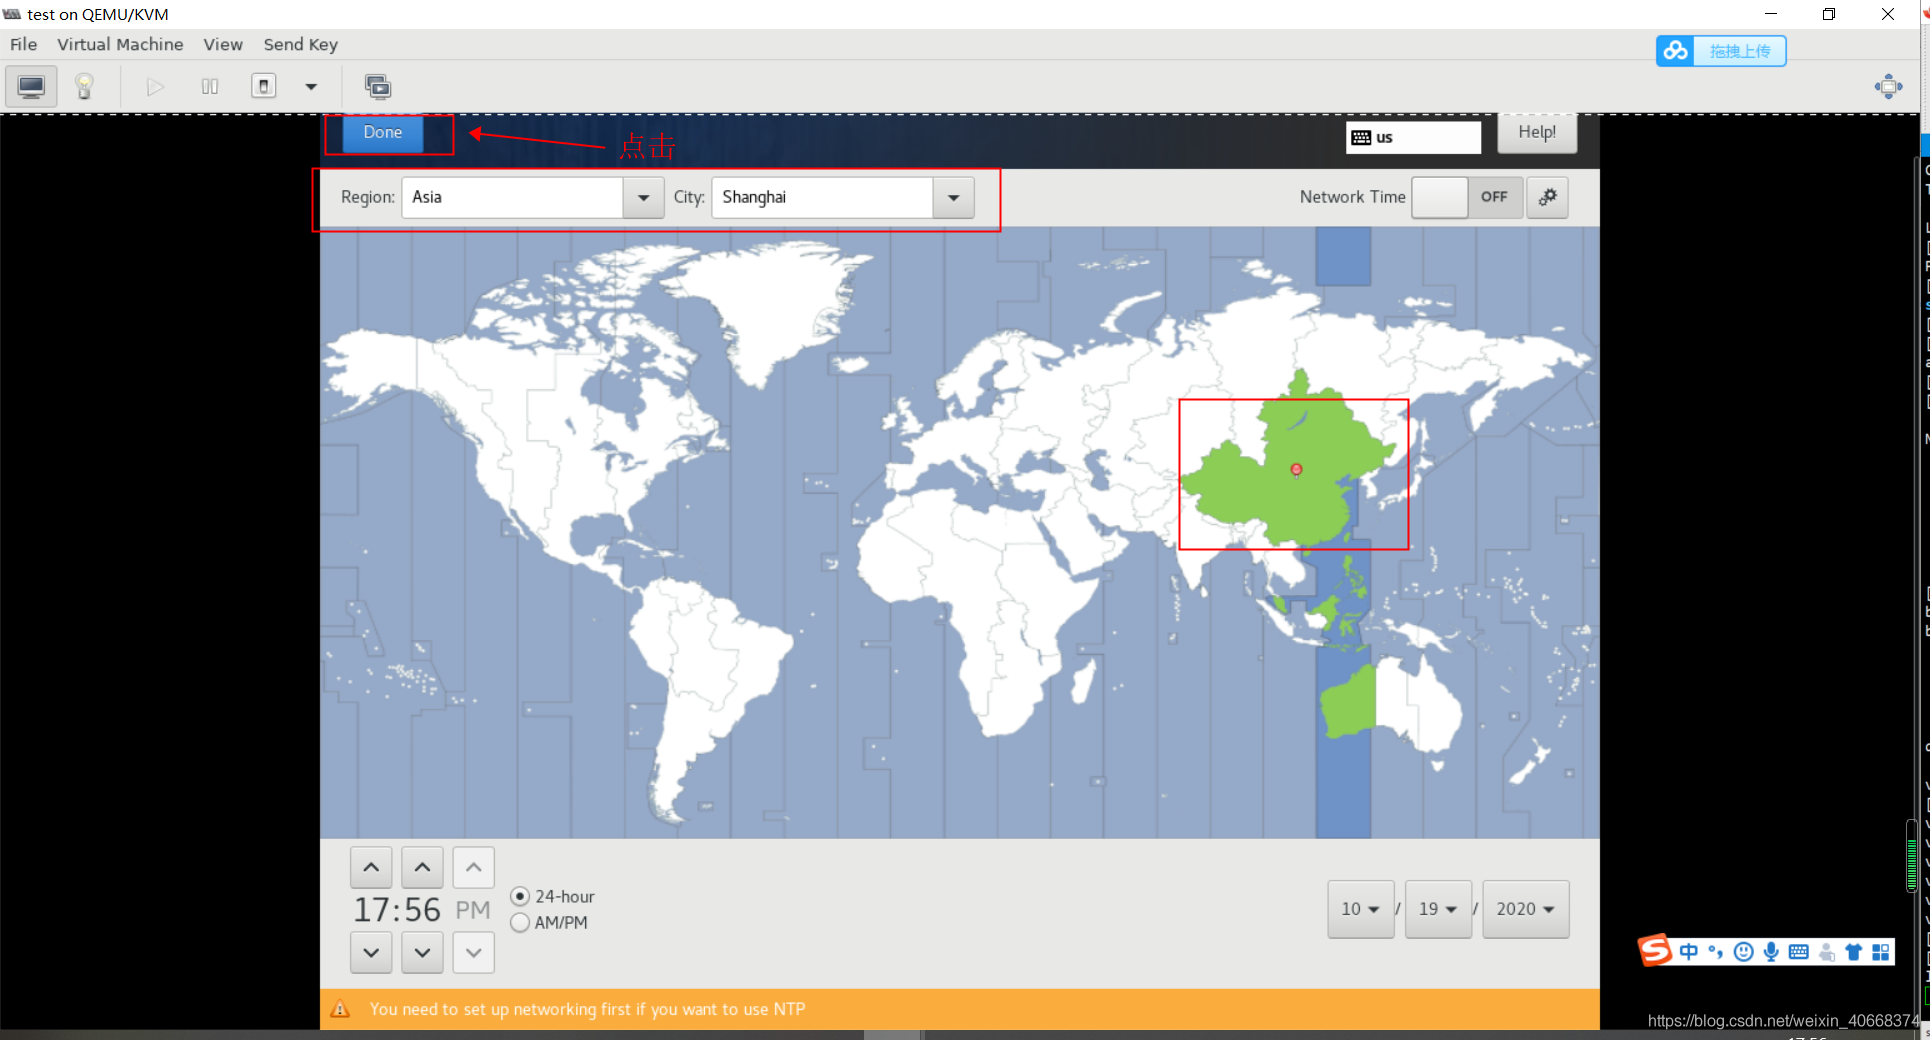Image resolution: width=1930 pixels, height=1040 pixels.
Task: Open the Help! button
Action: [1537, 133]
